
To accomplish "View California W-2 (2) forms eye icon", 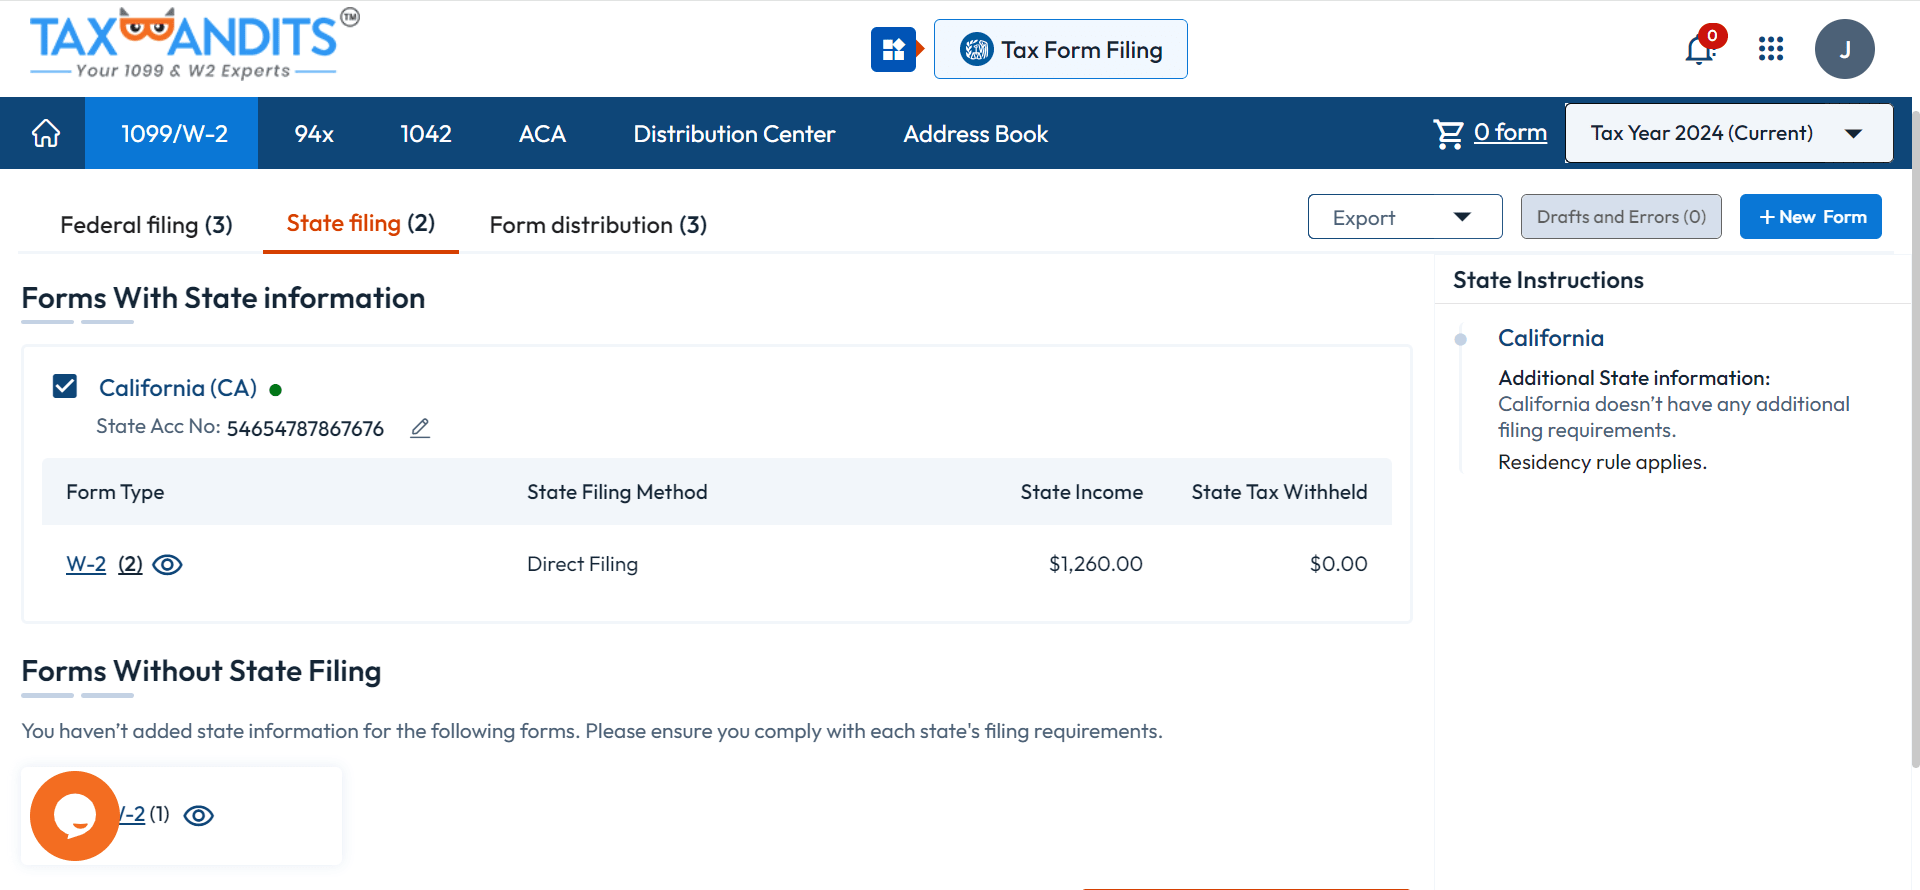I will [x=167, y=565].
